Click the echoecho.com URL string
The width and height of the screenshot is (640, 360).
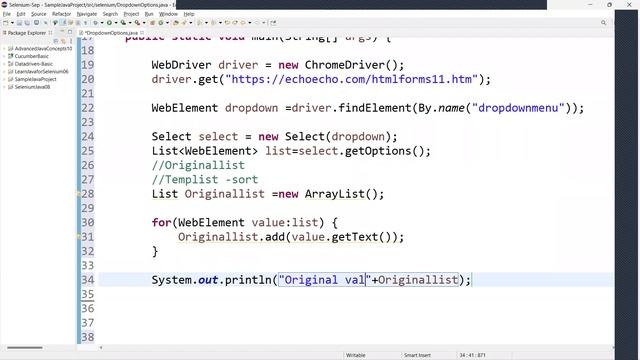pyautogui.click(x=351, y=79)
